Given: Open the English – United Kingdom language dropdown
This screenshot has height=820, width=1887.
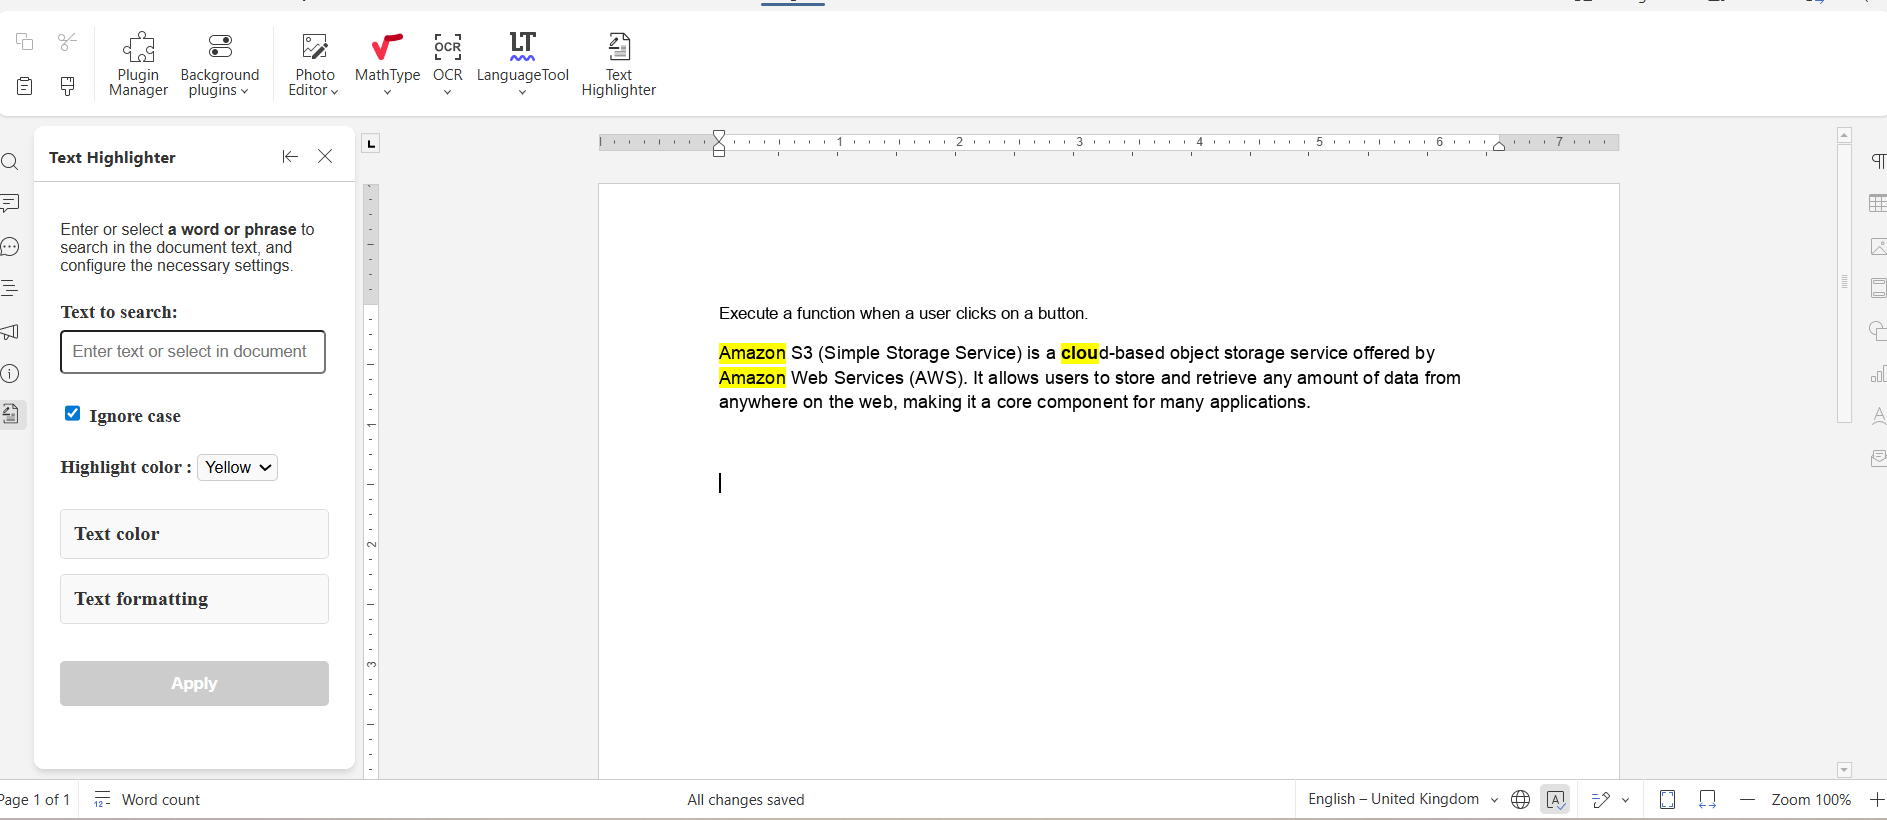Looking at the screenshot, I should [x=1403, y=799].
